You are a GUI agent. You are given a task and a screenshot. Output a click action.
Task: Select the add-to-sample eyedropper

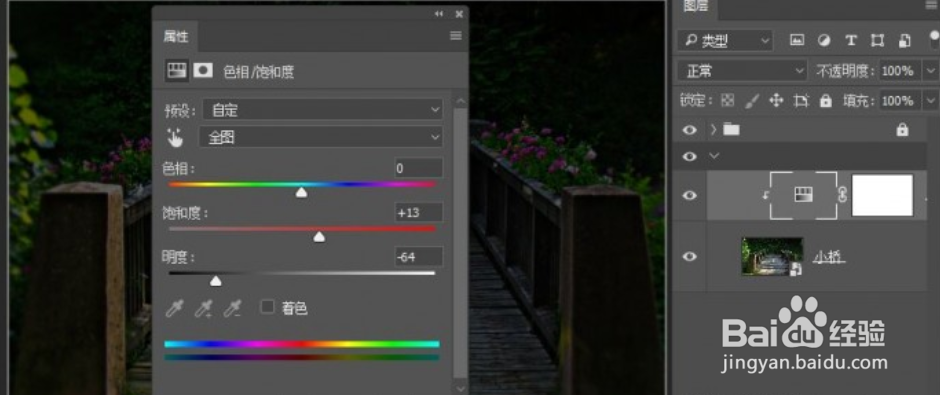tap(203, 308)
